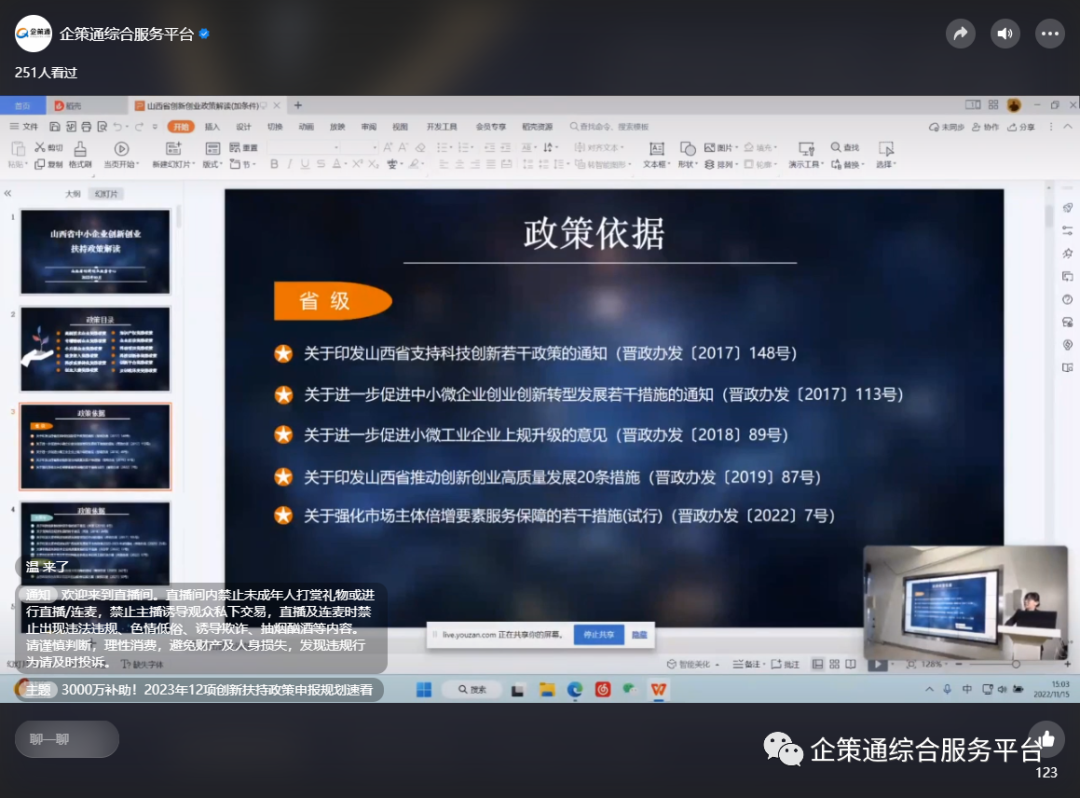
Task: Select the 政策目录 slide 2 thumbnail
Action: [95, 349]
